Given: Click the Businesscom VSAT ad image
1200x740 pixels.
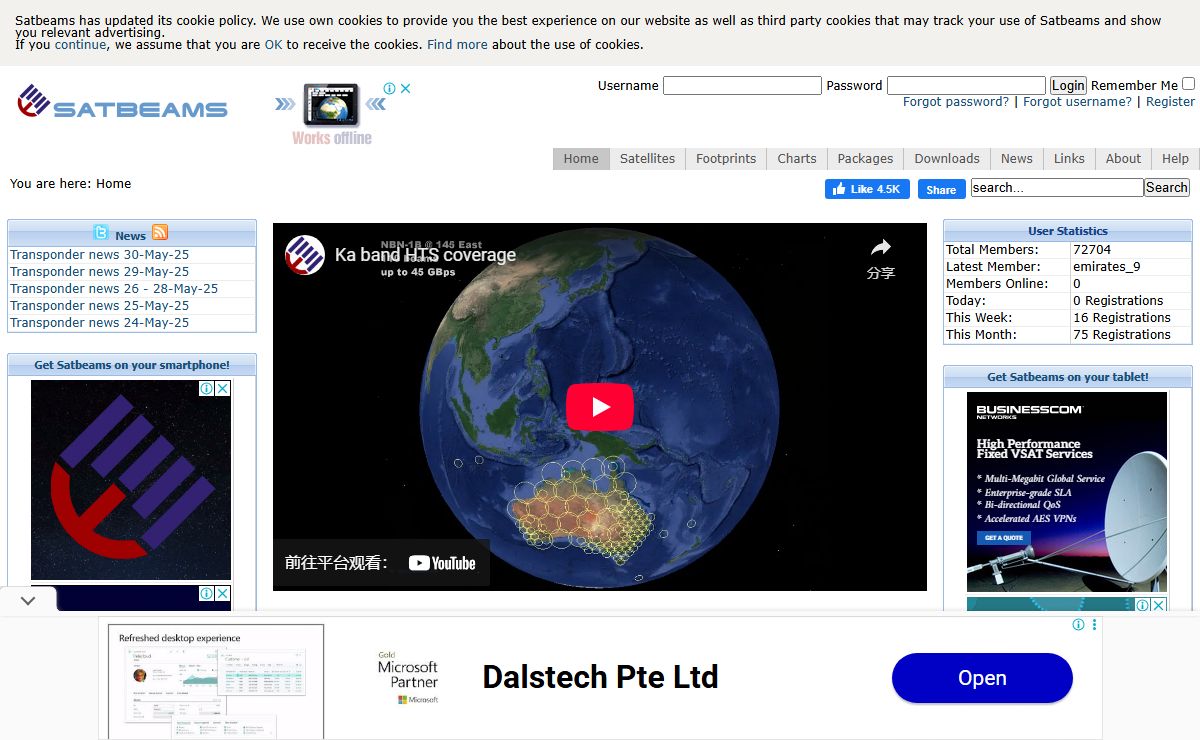Looking at the screenshot, I should (1067, 492).
